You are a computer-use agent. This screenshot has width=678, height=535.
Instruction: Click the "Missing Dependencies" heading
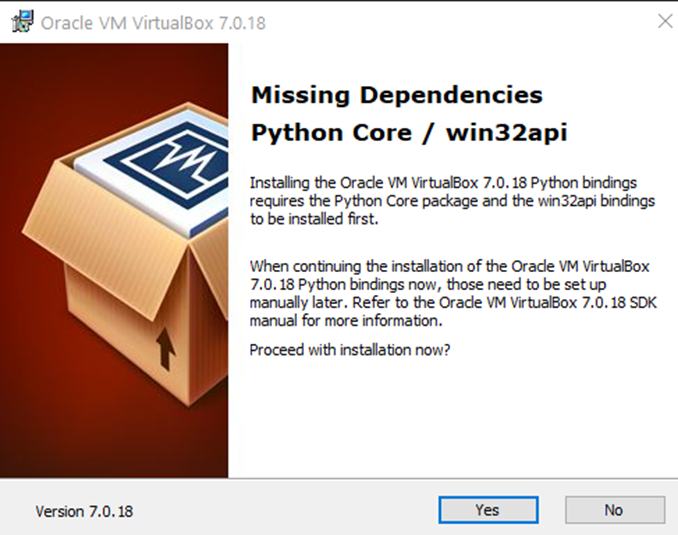pos(396,95)
